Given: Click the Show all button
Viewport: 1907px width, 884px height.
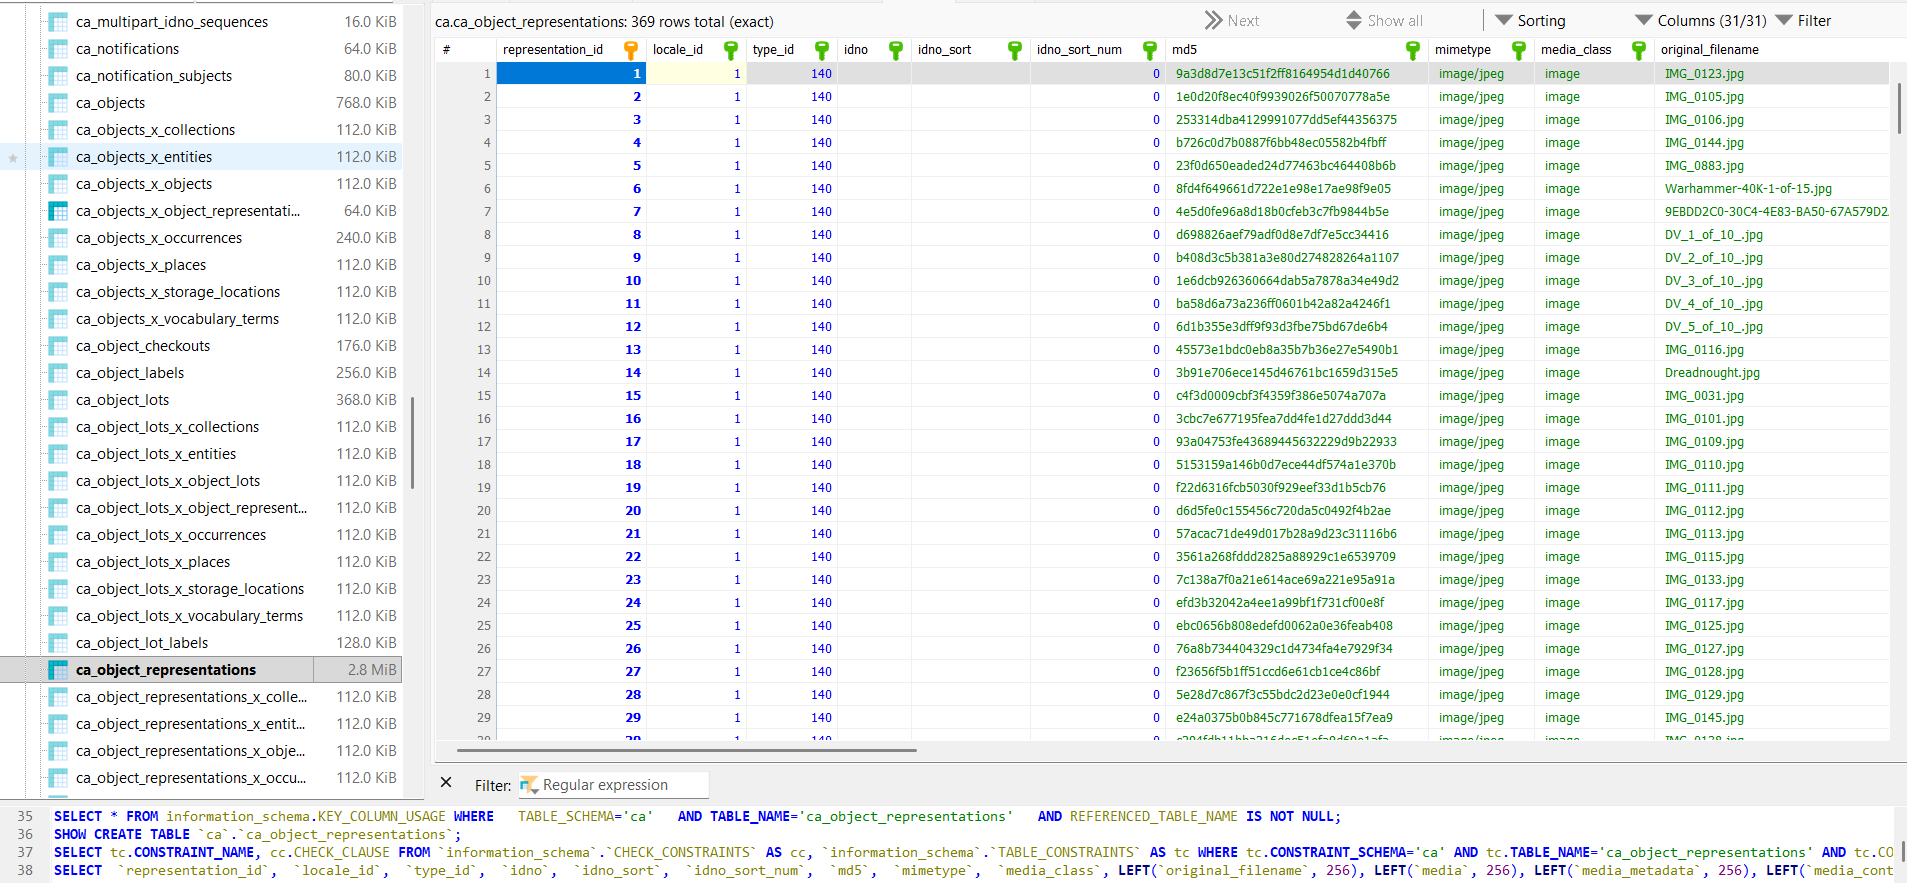Looking at the screenshot, I should pos(1384,21).
